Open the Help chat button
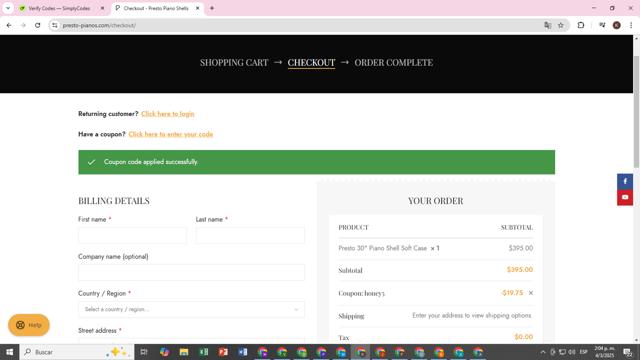The width and height of the screenshot is (640, 360). click(x=29, y=325)
